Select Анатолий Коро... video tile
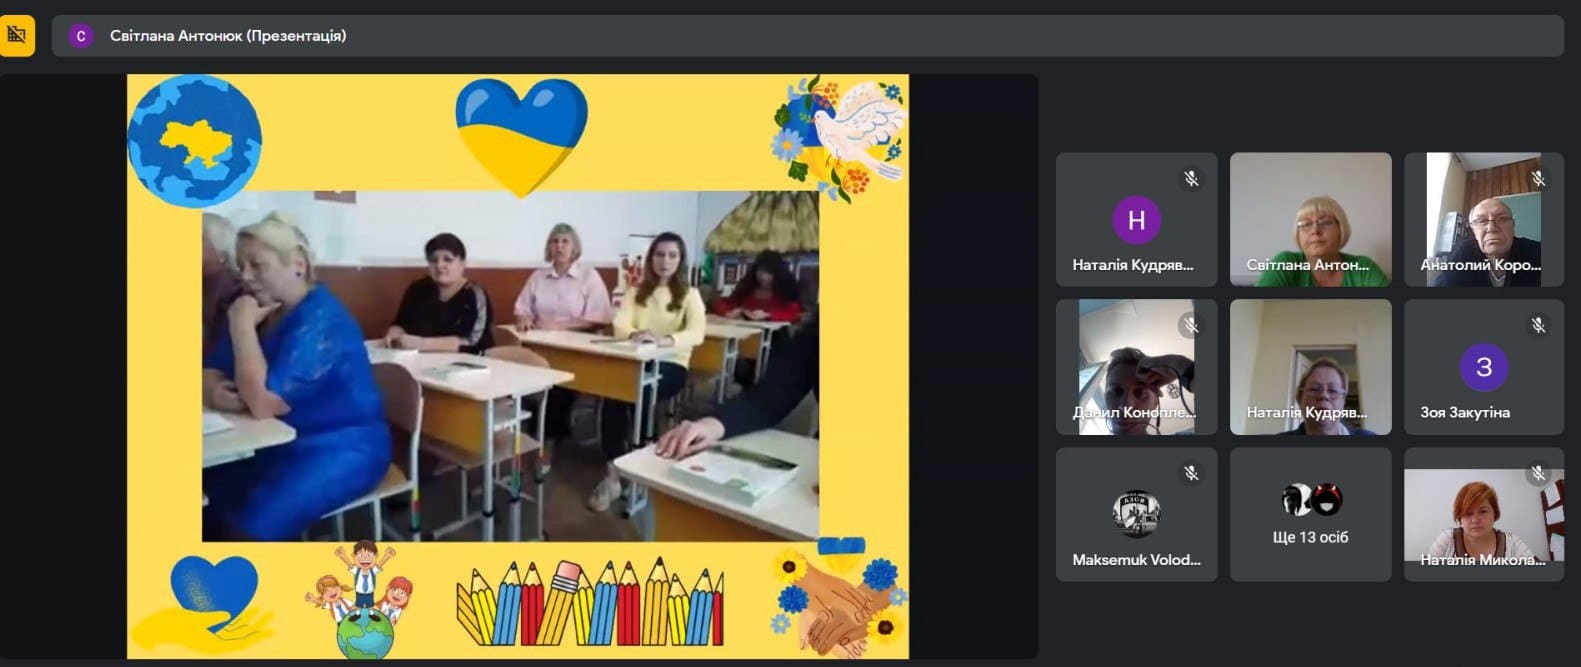 pyautogui.click(x=1484, y=220)
